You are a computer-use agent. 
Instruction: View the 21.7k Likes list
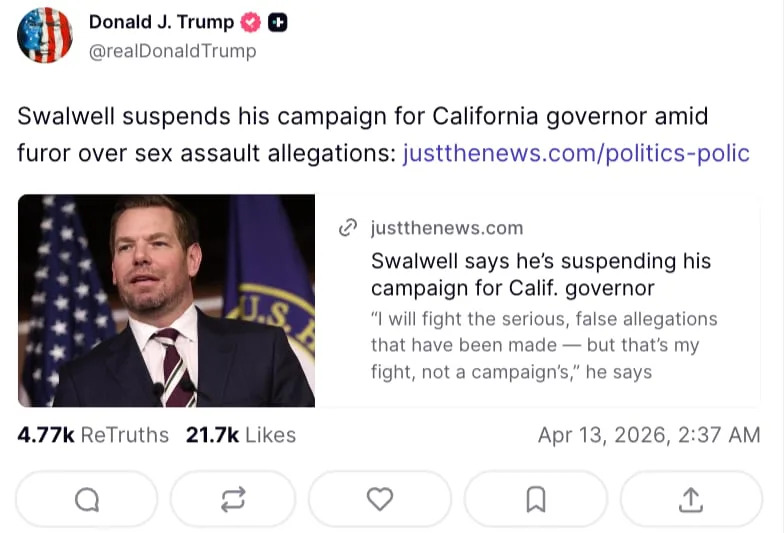point(241,435)
